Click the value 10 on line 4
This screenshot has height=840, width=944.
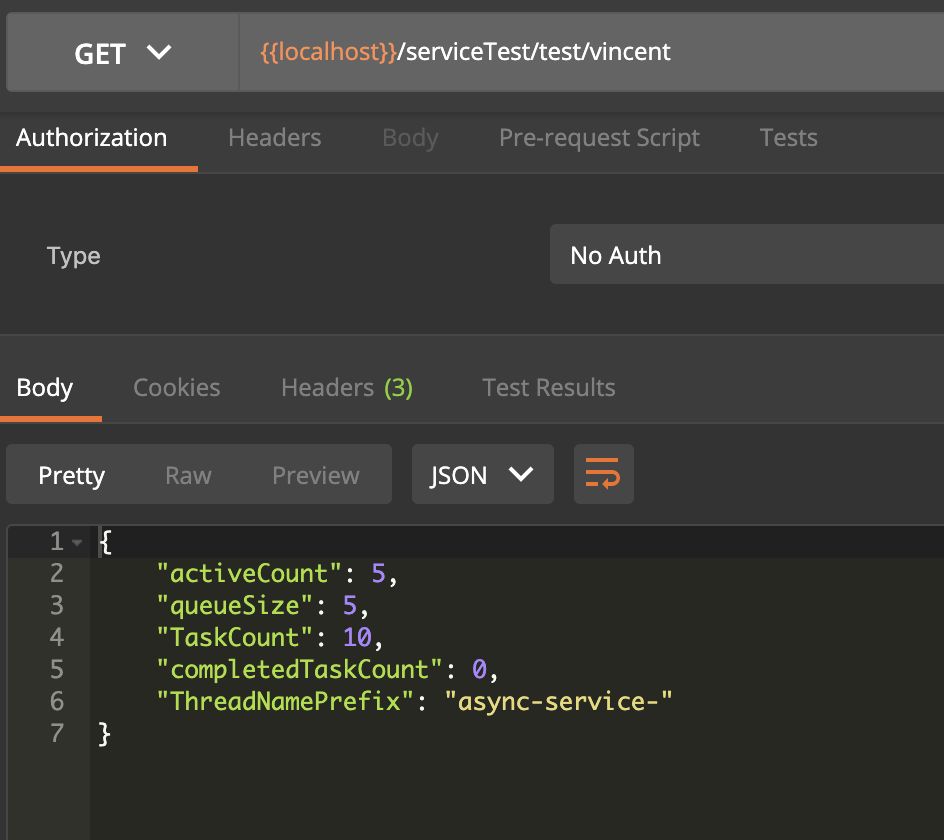tap(357, 637)
